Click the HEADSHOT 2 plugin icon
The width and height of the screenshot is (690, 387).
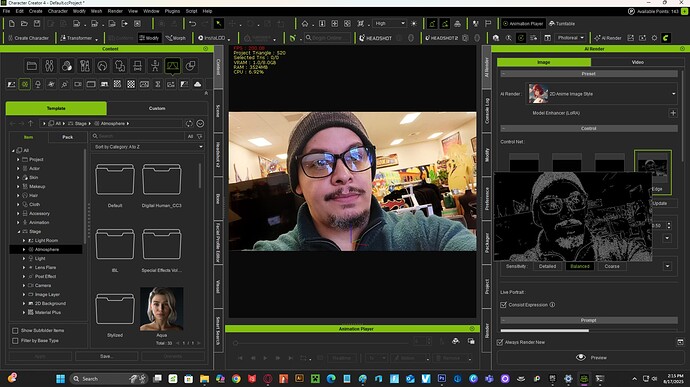point(441,38)
